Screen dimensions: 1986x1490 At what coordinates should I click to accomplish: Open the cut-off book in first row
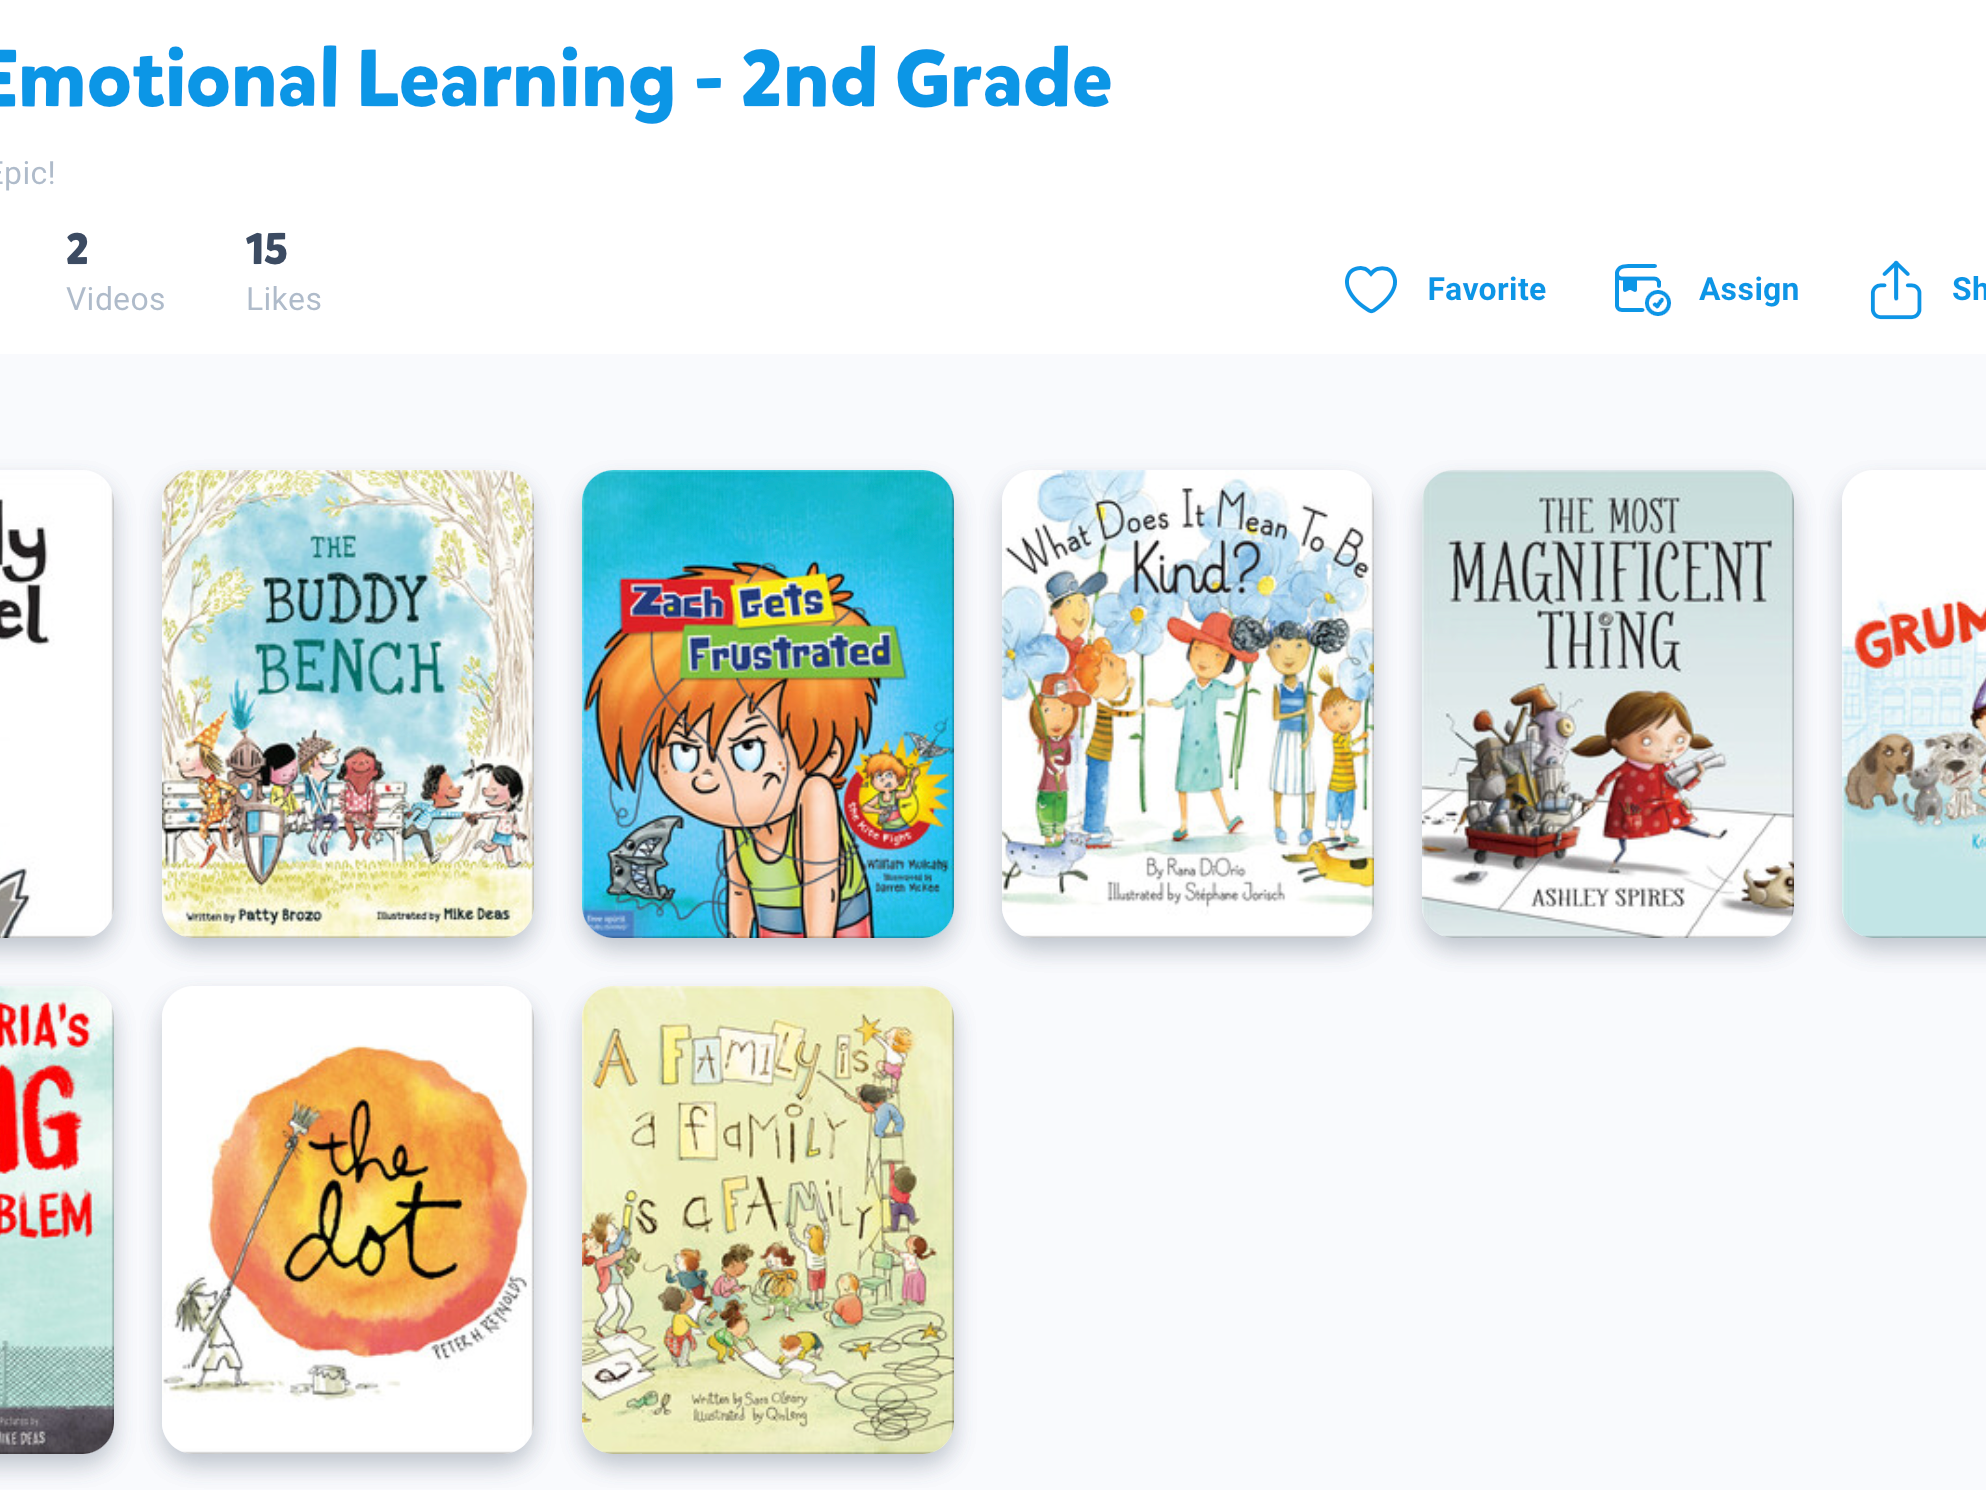tap(56, 703)
